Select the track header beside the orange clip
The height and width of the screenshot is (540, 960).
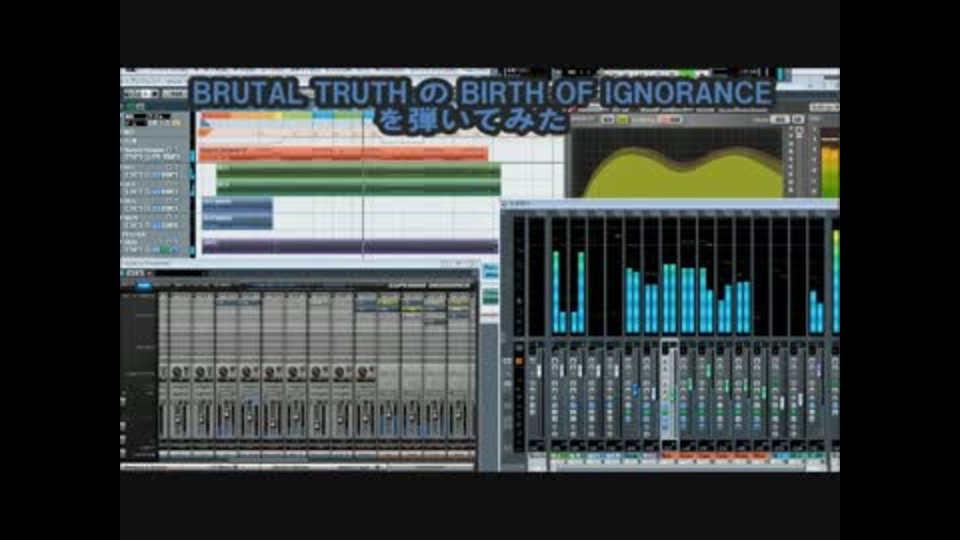click(x=157, y=154)
